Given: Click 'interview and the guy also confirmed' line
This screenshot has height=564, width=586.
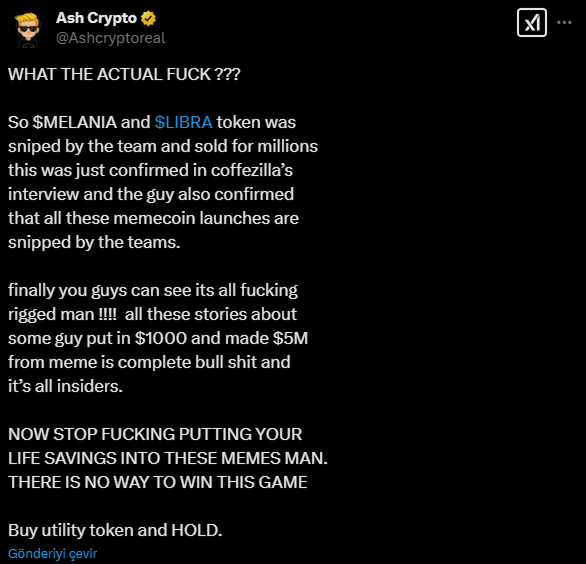Looking at the screenshot, I should click(151, 194).
